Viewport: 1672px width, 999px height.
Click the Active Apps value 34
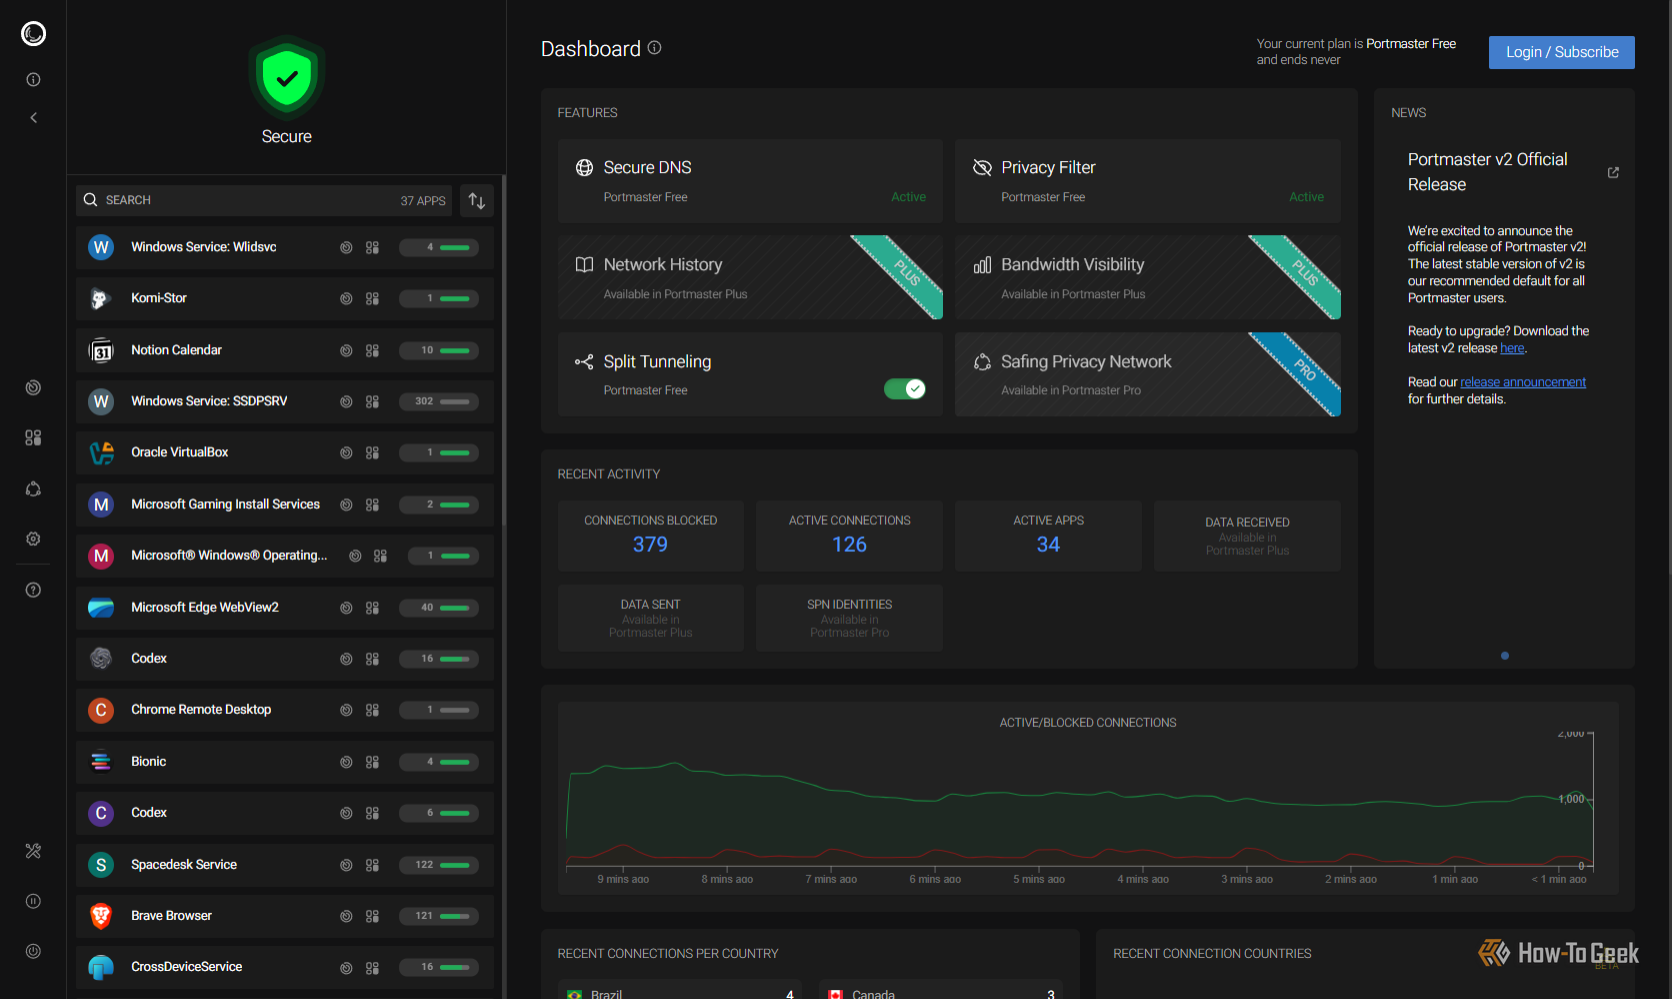[1048, 545]
